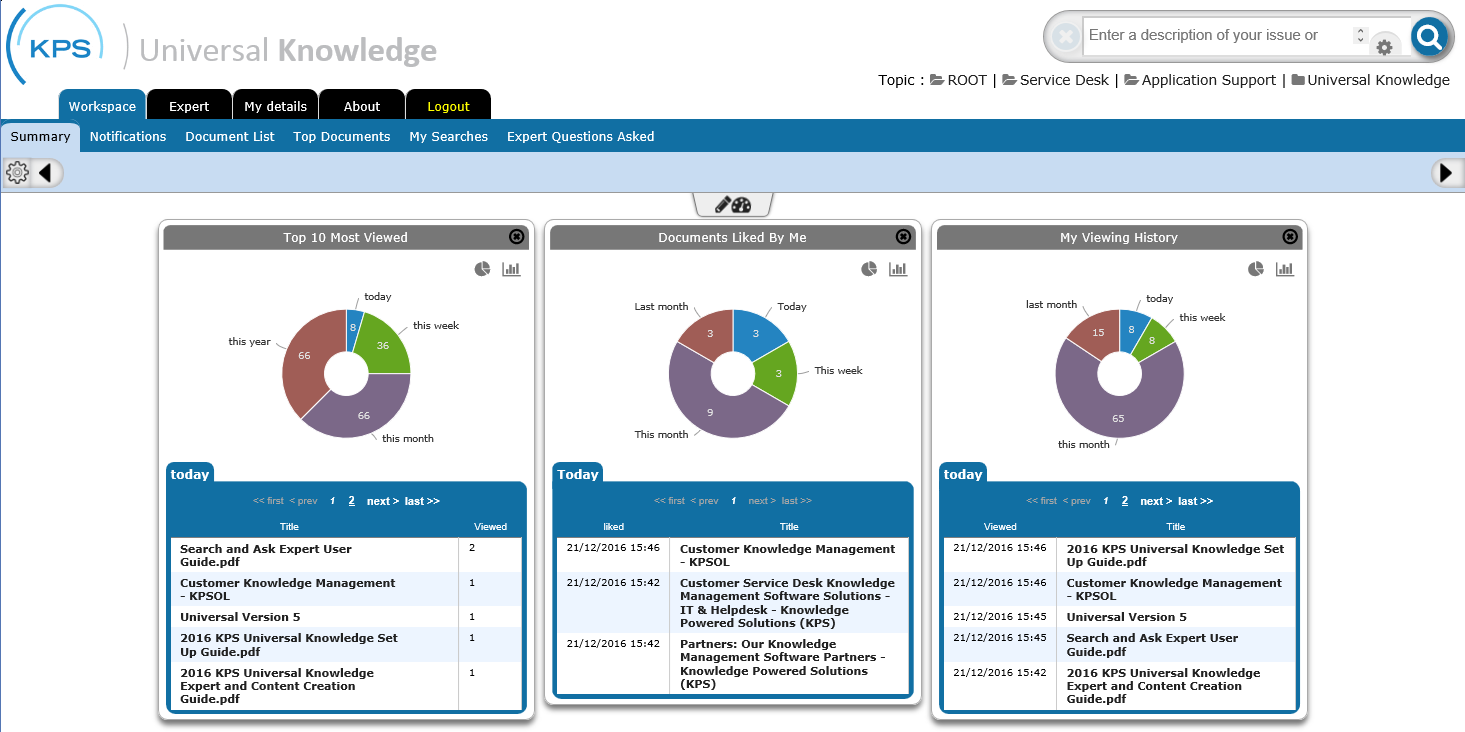Click the customize dashboard palette icon
The width and height of the screenshot is (1465, 732).
tap(732, 205)
